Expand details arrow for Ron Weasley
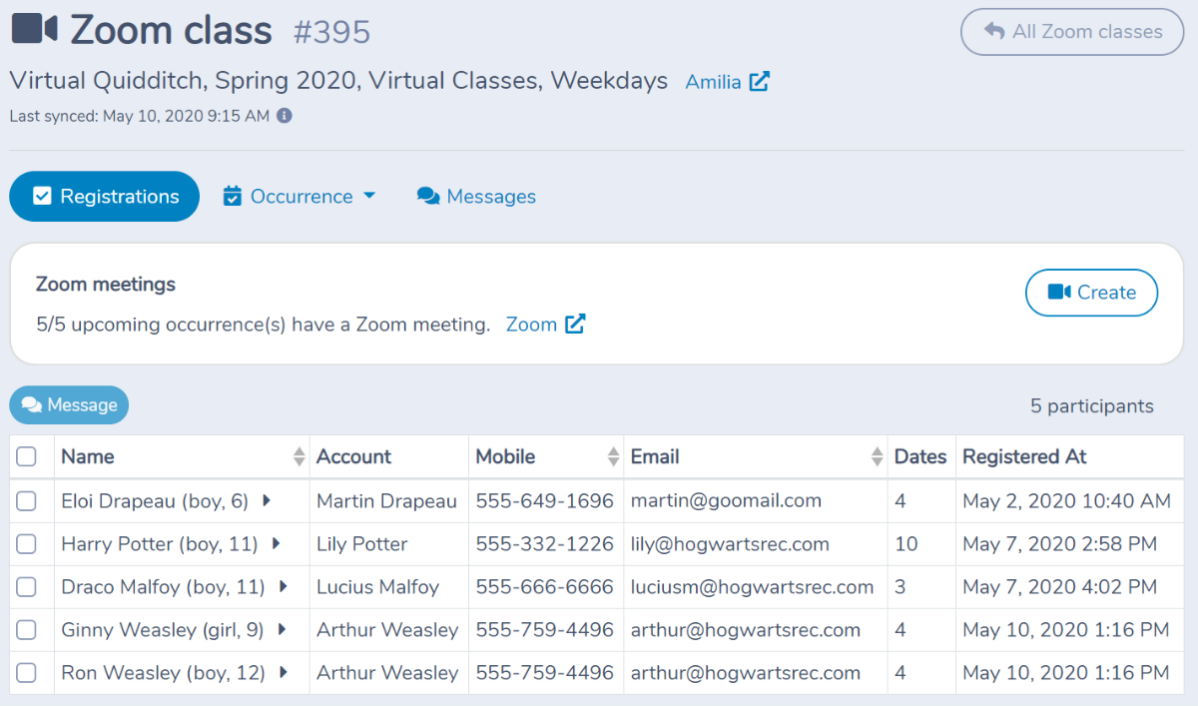The width and height of the screenshot is (1198, 708). point(283,672)
